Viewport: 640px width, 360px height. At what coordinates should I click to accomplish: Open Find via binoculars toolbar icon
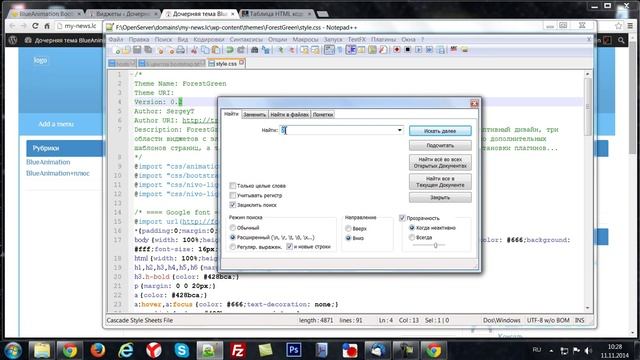(x=254, y=50)
